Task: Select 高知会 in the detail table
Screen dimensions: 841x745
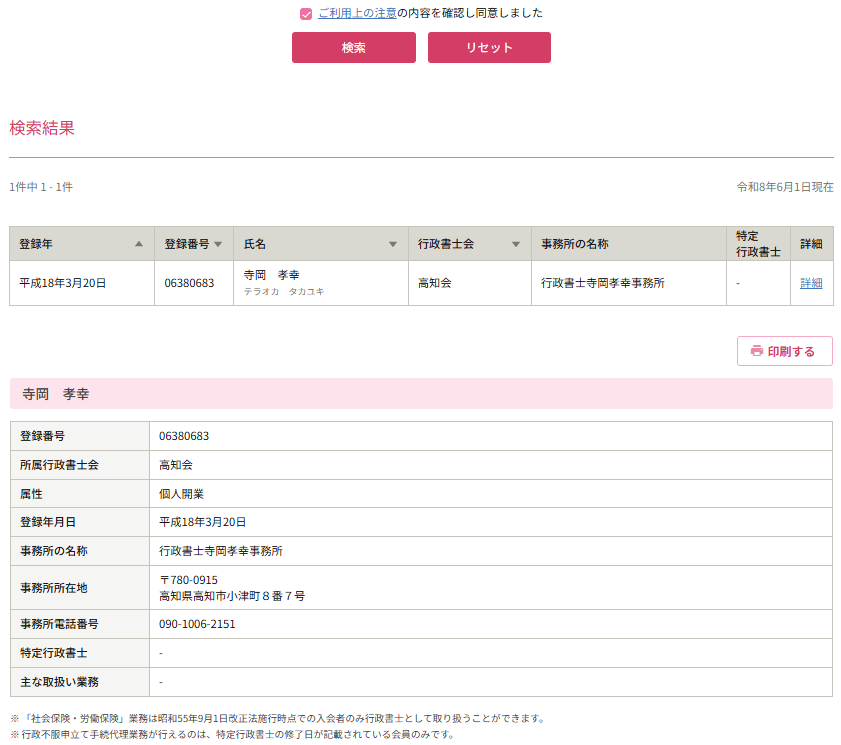Action: [175, 465]
